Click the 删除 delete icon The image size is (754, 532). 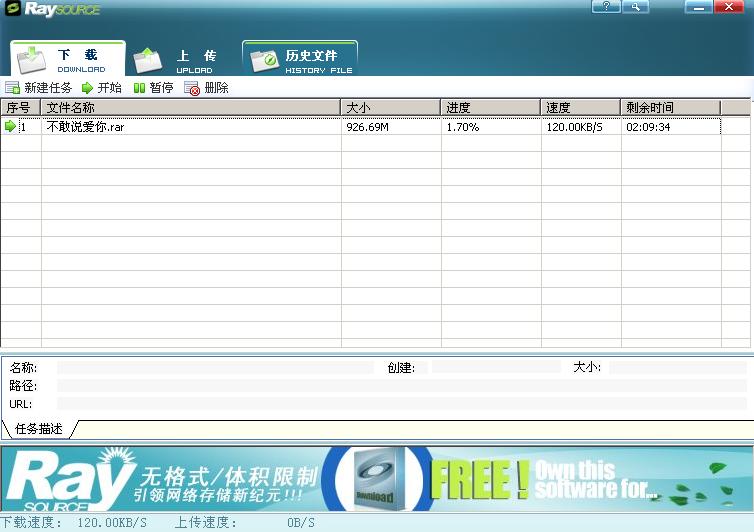[193, 88]
